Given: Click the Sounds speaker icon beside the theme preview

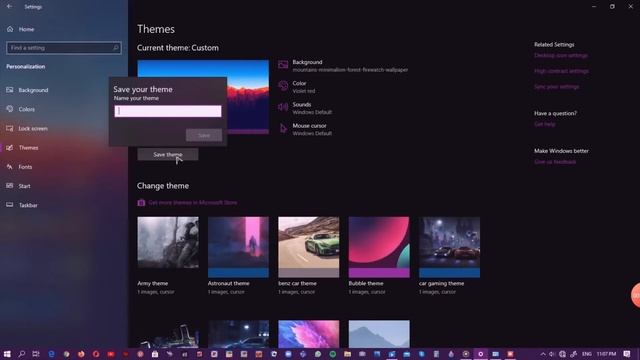Looking at the screenshot, I should click(283, 107).
